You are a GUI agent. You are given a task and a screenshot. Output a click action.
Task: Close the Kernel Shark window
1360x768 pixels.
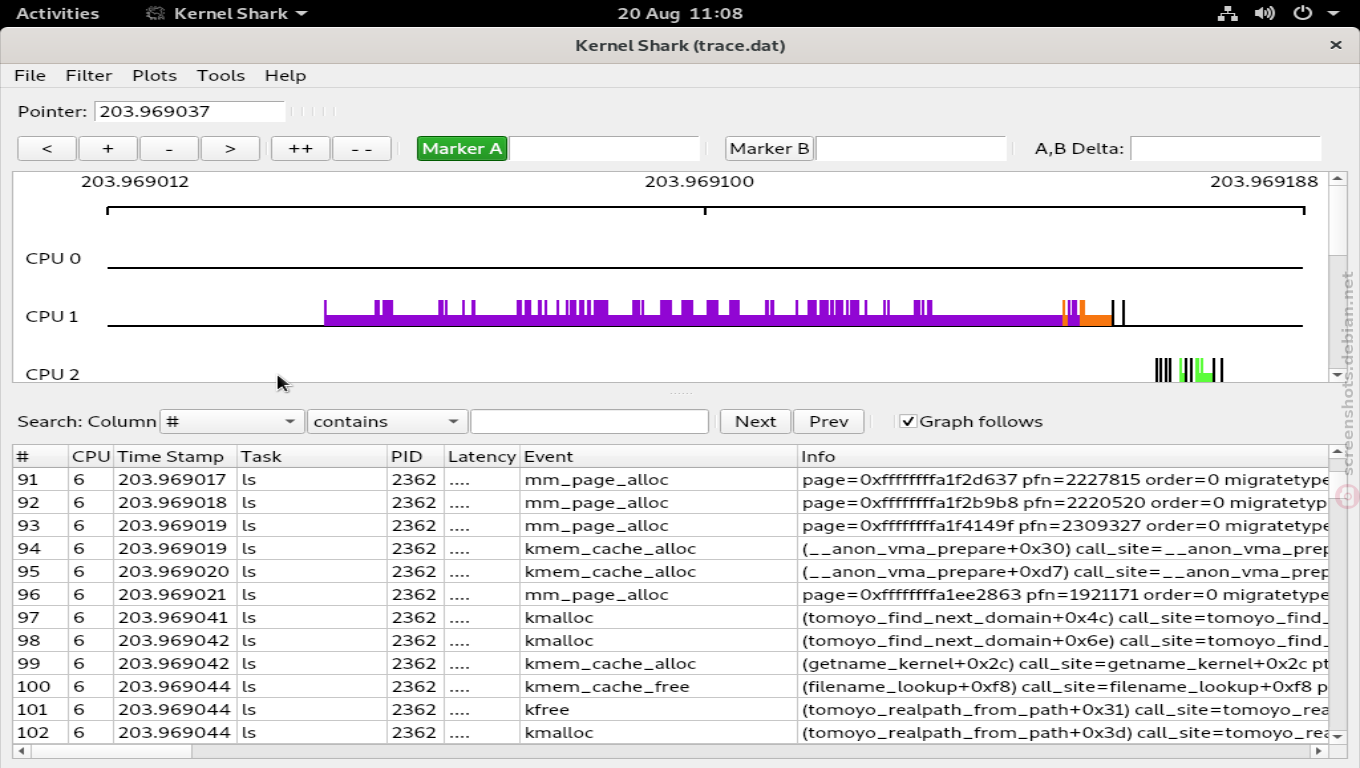(x=1336, y=45)
